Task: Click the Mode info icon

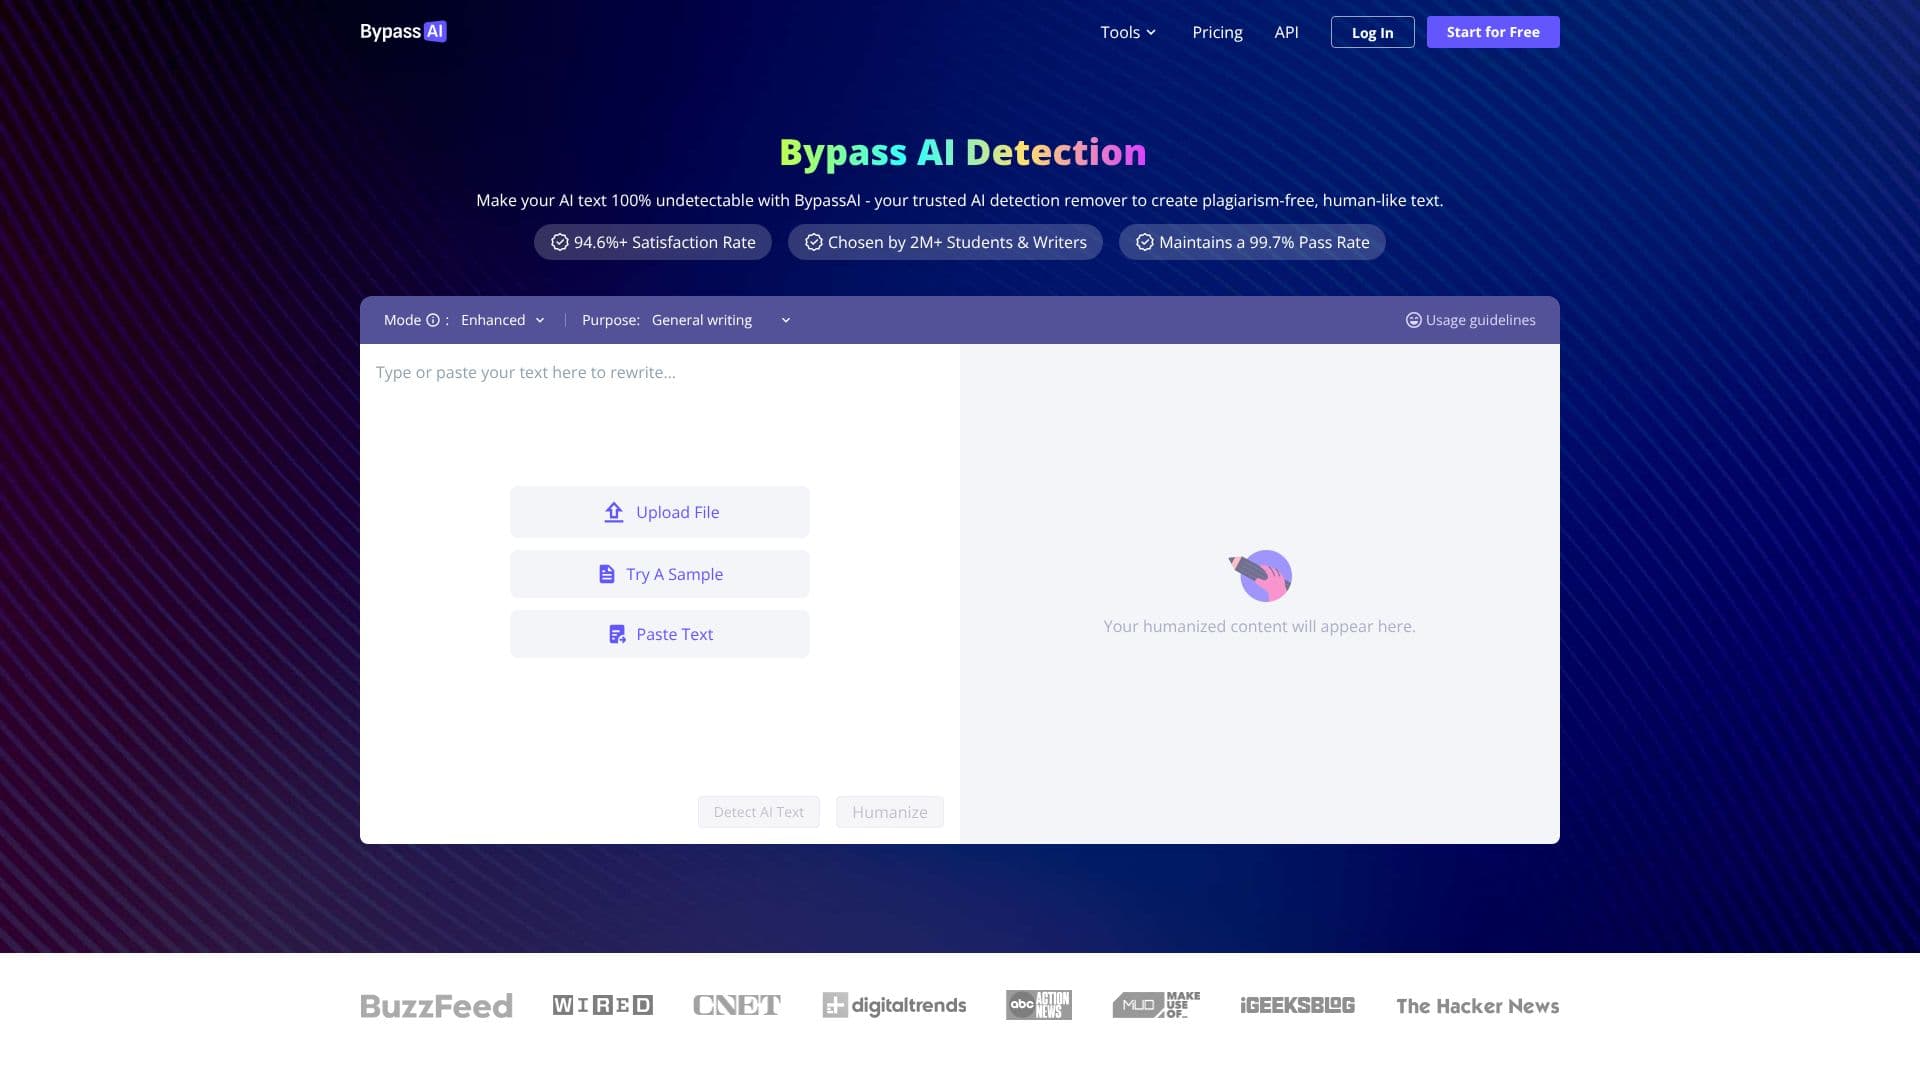Action: coord(433,320)
